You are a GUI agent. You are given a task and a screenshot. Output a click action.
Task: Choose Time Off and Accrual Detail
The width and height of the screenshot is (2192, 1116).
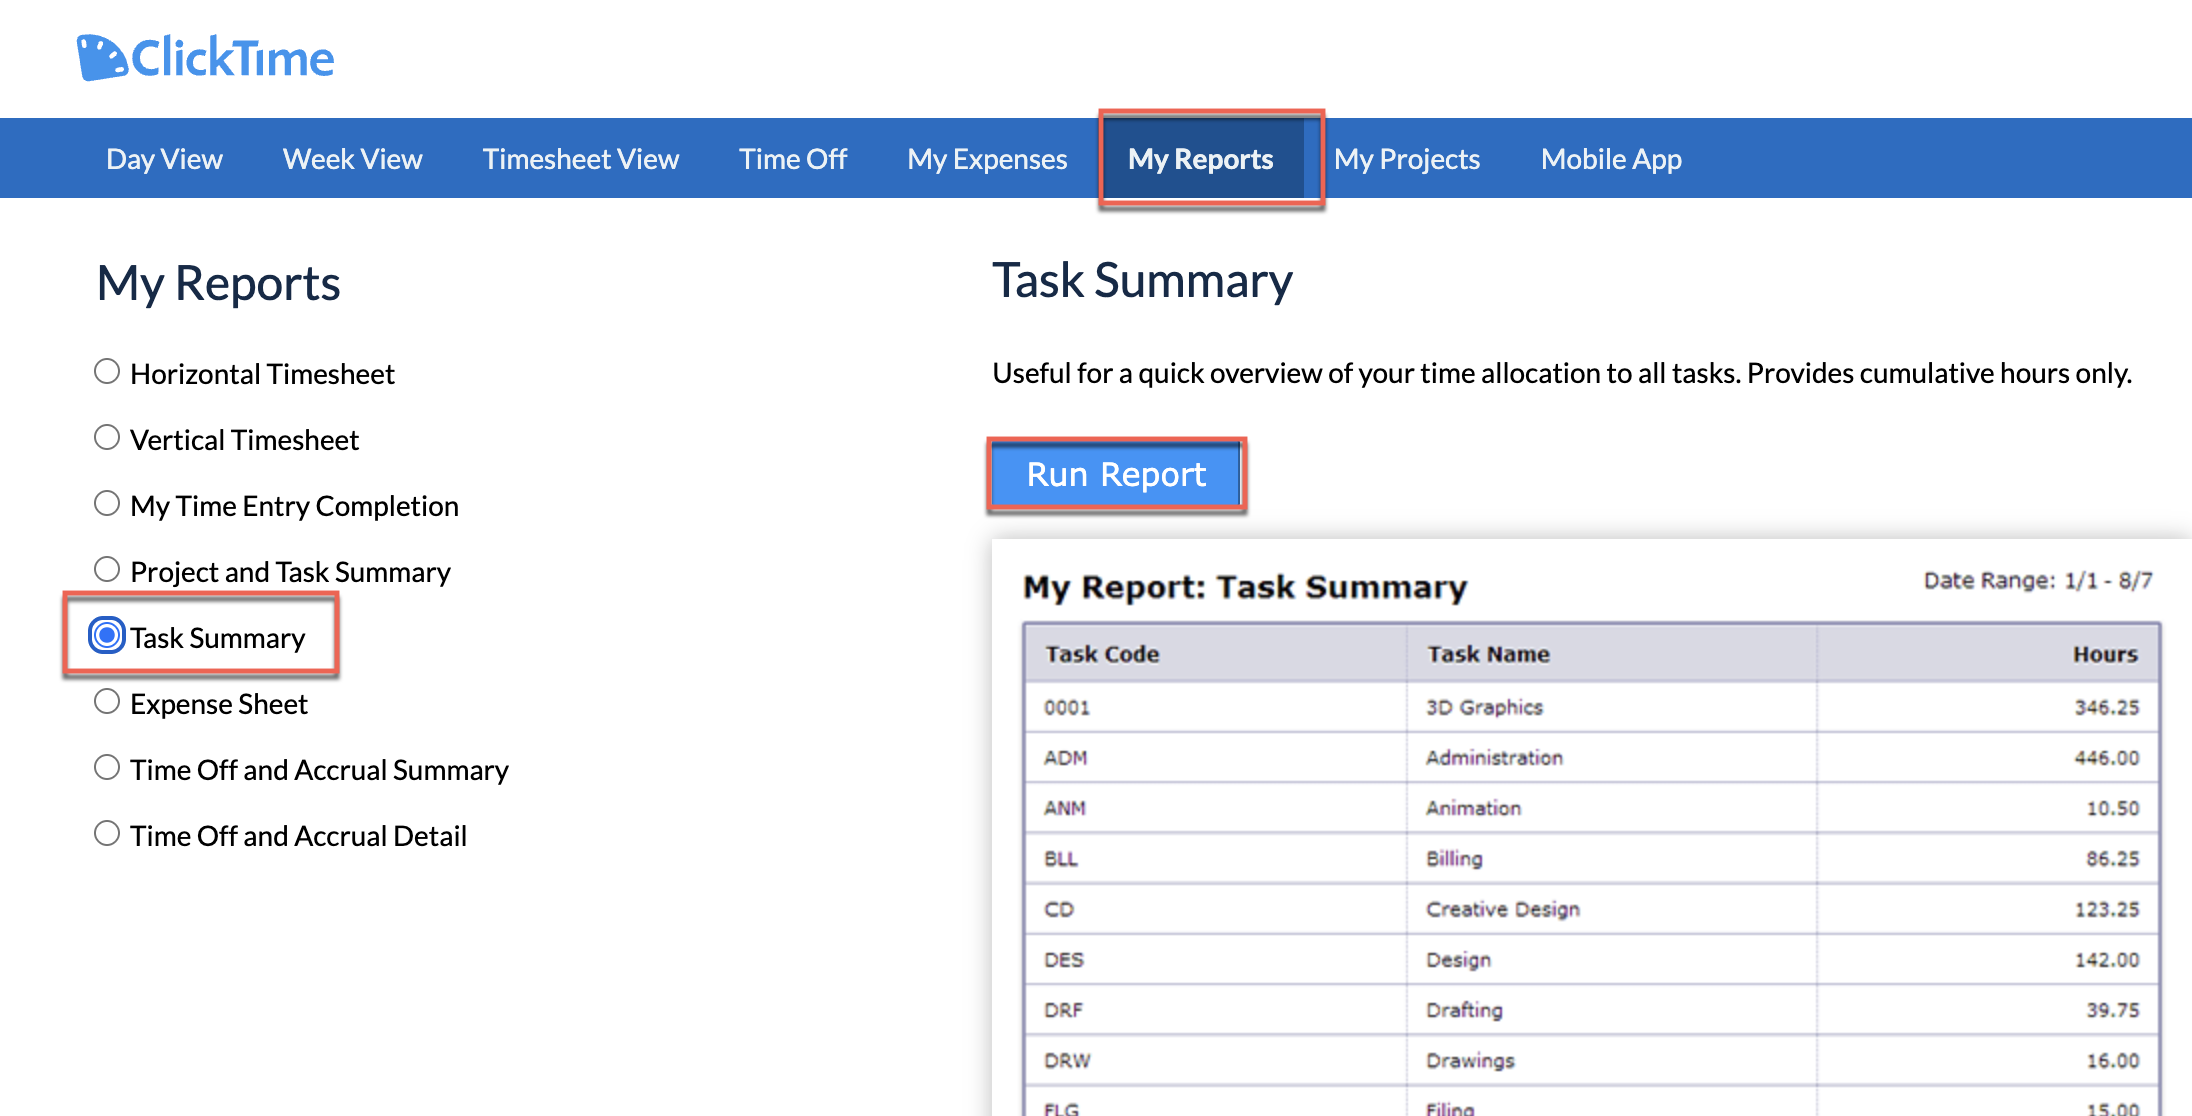coord(107,834)
